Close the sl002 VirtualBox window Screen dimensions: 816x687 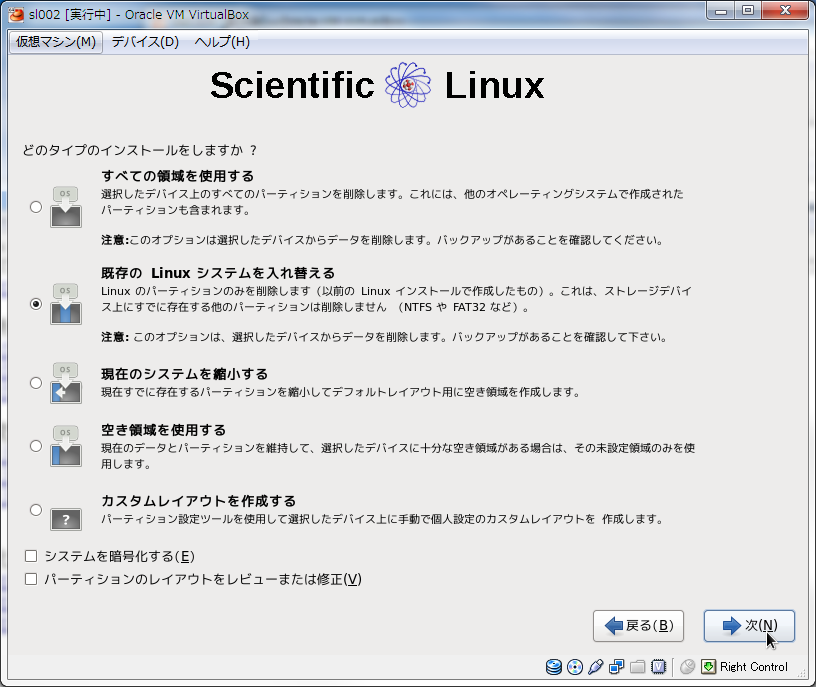(x=786, y=11)
